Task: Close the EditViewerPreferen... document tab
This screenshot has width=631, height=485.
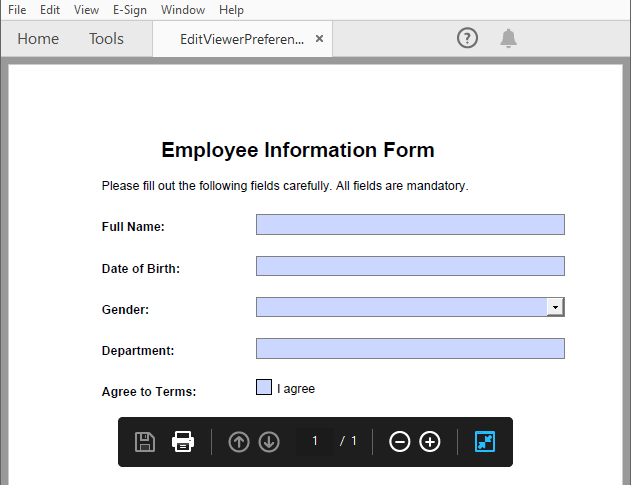Action: [319, 39]
